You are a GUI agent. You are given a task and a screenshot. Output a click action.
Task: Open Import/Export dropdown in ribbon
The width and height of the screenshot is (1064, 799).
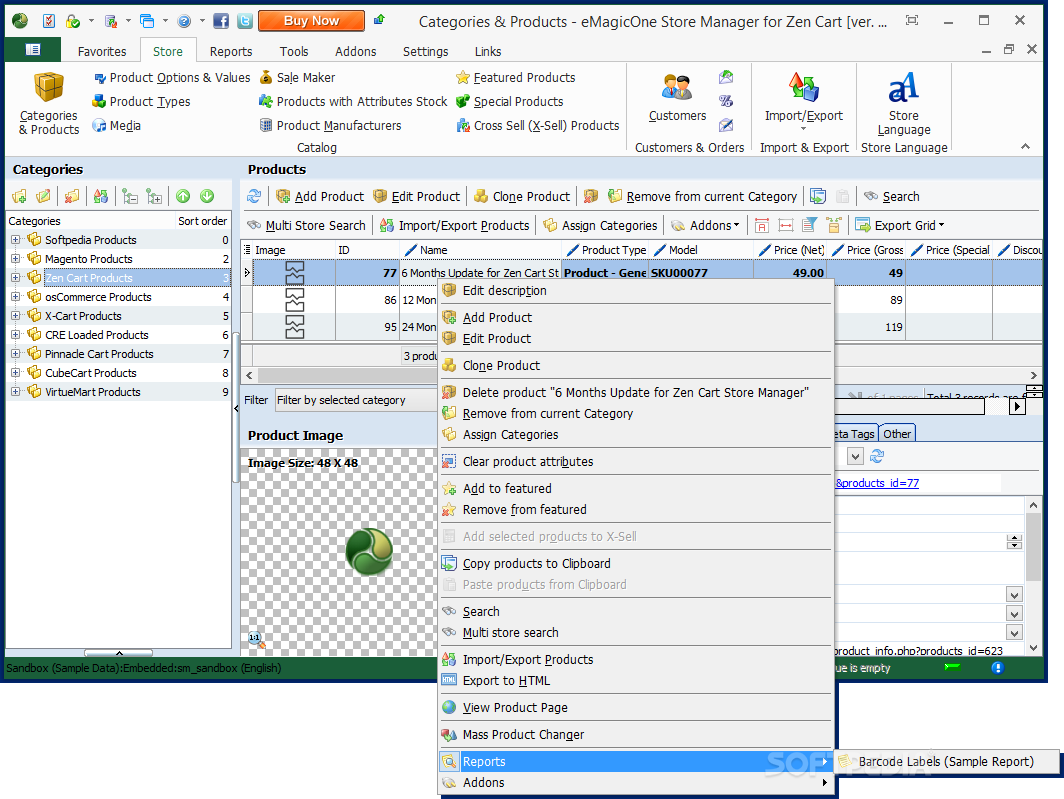click(803, 102)
